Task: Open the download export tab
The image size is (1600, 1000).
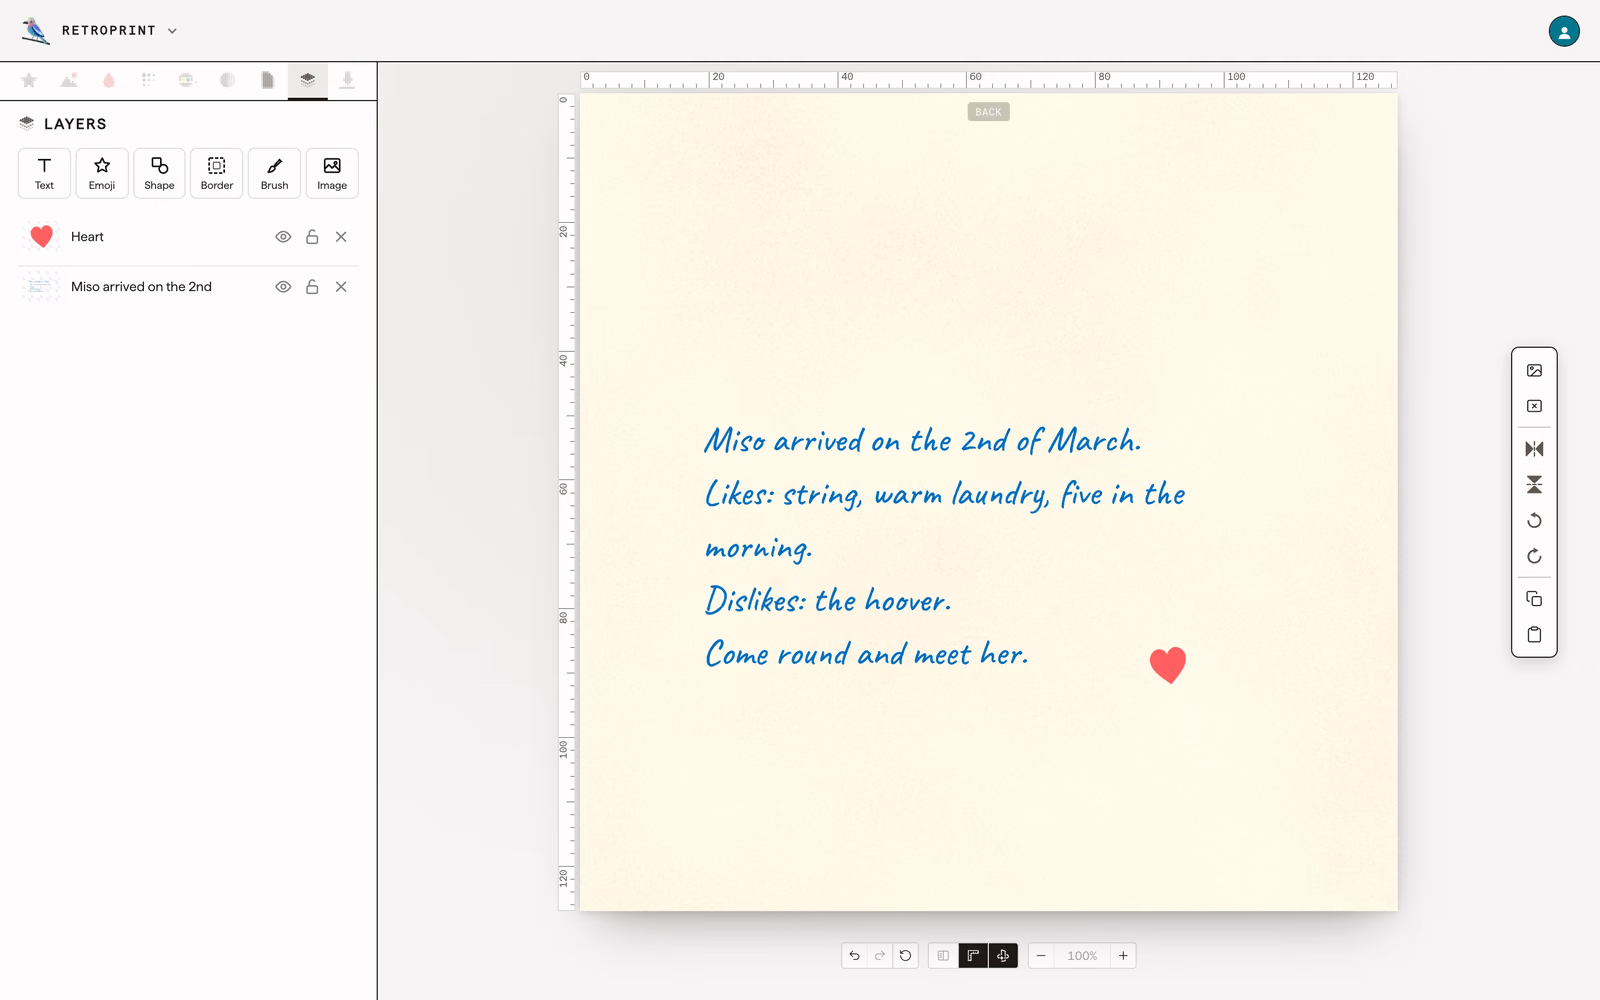Action: [347, 80]
